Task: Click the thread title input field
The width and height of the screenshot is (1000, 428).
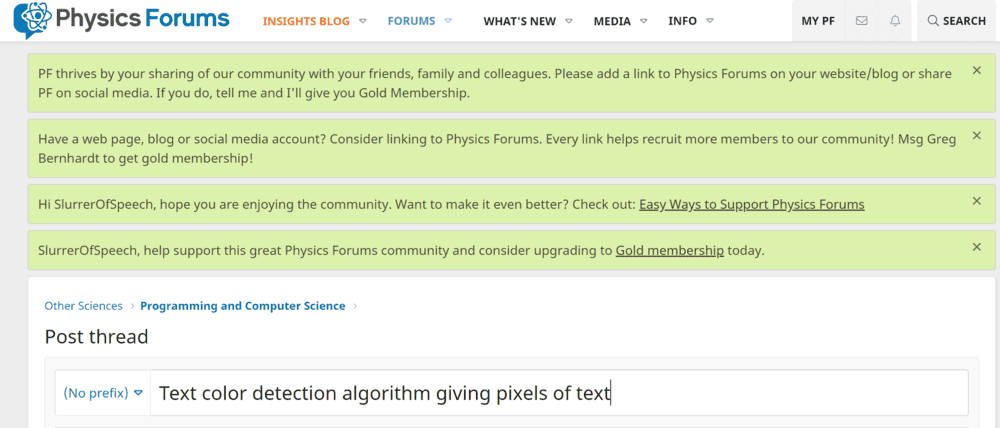Action: tap(558, 393)
